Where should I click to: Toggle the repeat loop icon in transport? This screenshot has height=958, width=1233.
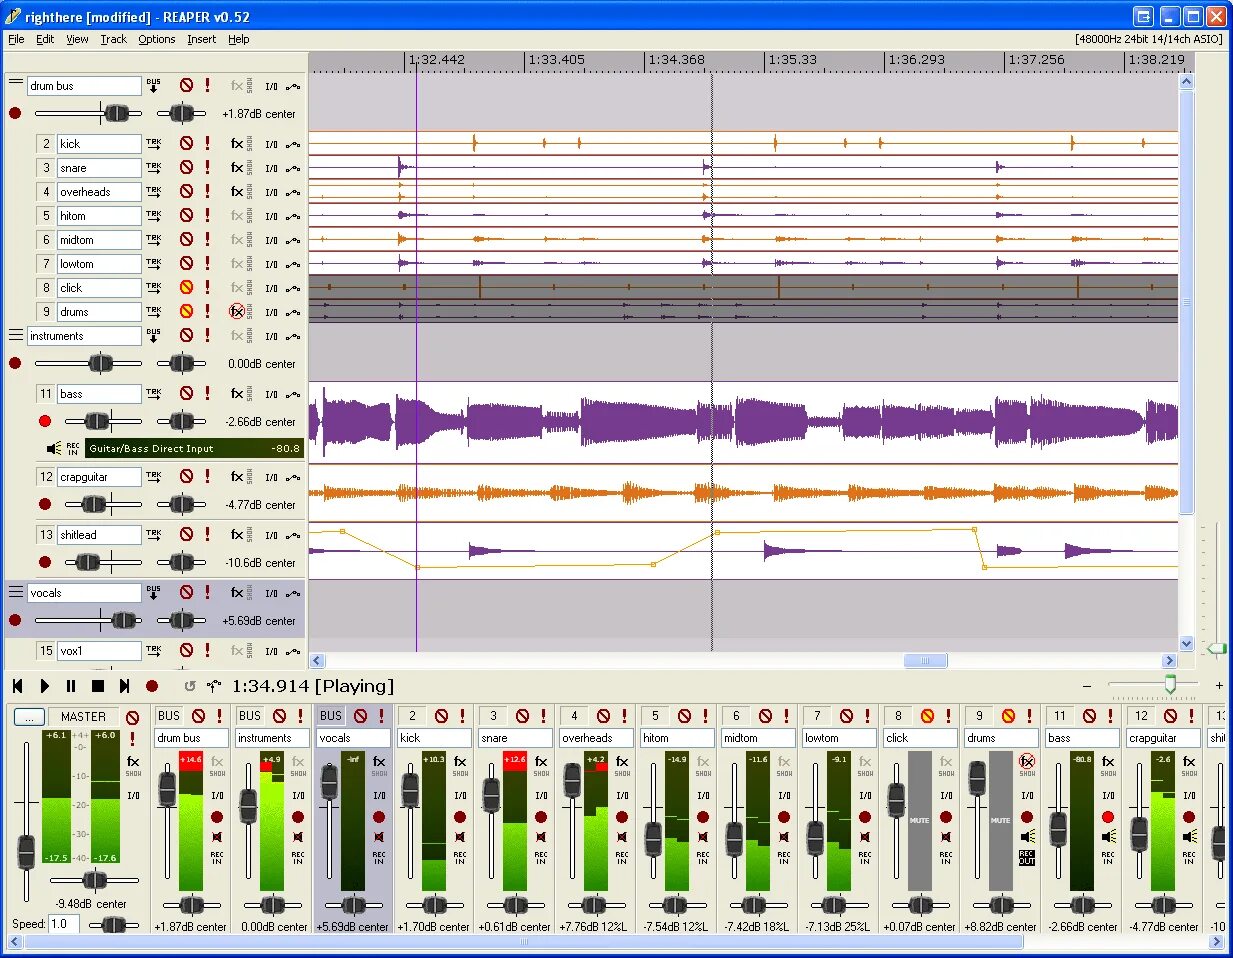190,686
